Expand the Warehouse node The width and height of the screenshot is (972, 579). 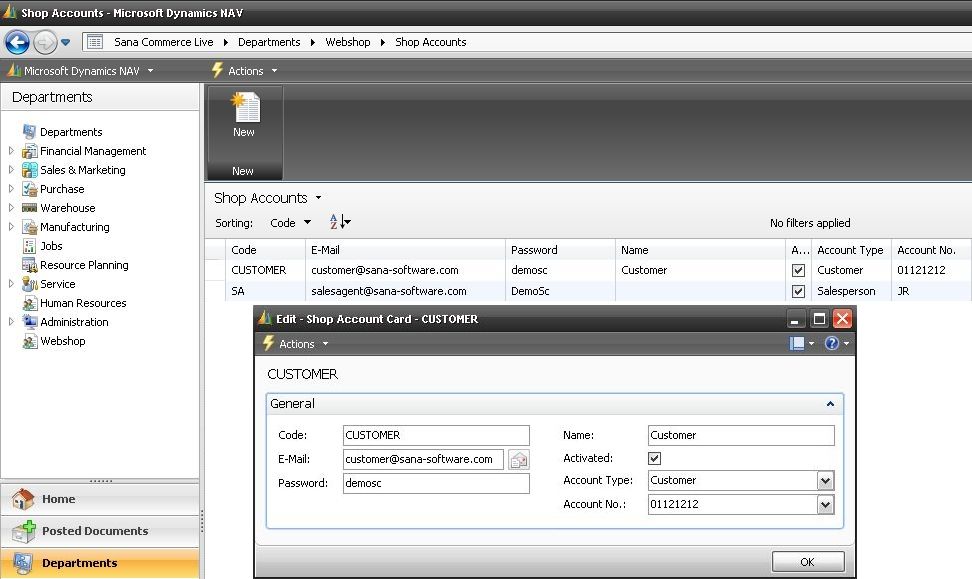[x=11, y=208]
